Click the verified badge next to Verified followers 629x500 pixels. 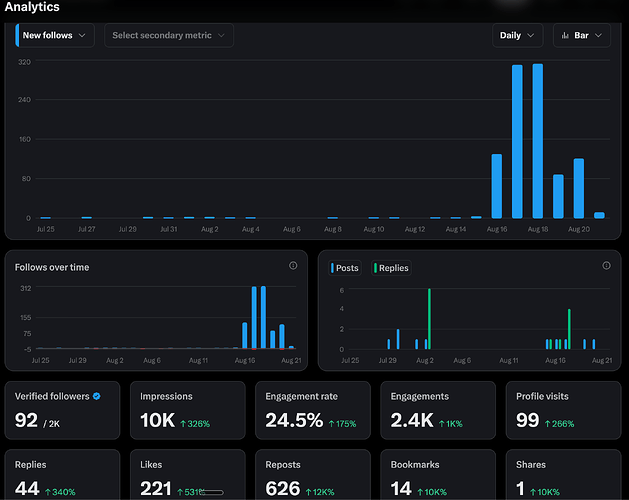tap(97, 396)
